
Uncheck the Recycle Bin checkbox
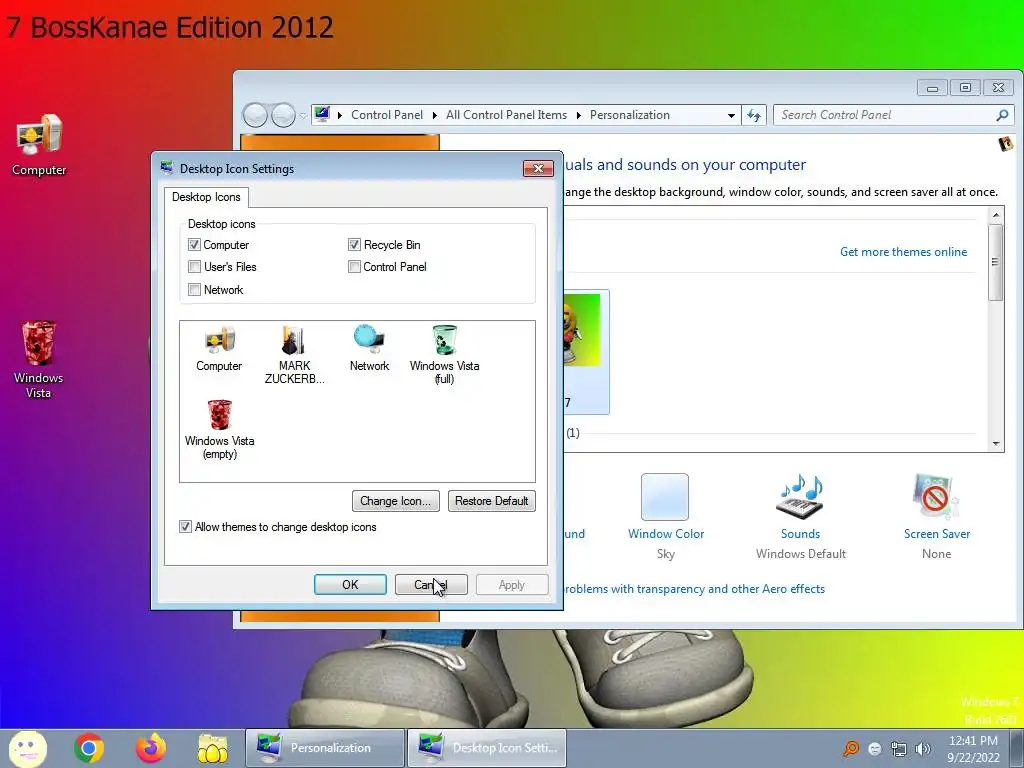click(x=354, y=244)
